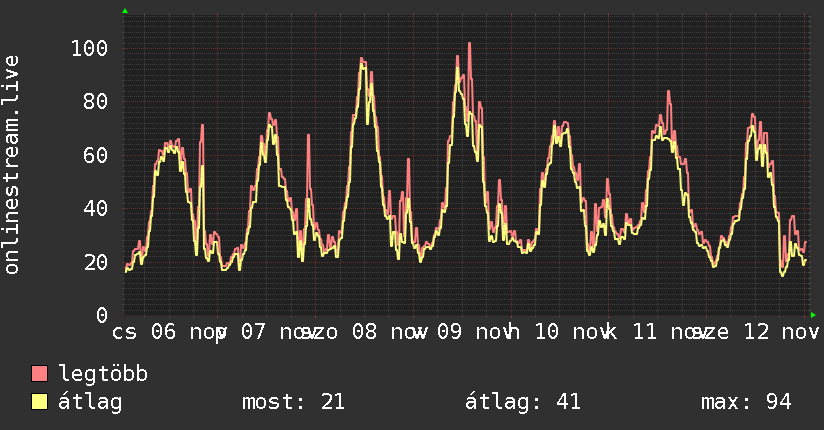824x430 pixels.
Task: Click the 'átlag: 41' average value
Action: click(x=523, y=402)
